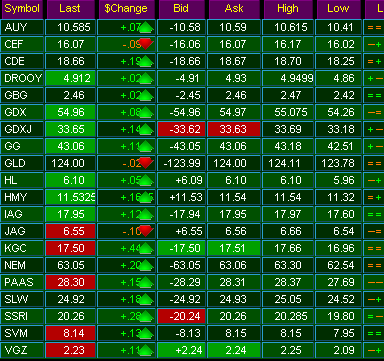Click the green up arrow in IAG row
The width and height of the screenshot is (384, 361).
[146, 214]
